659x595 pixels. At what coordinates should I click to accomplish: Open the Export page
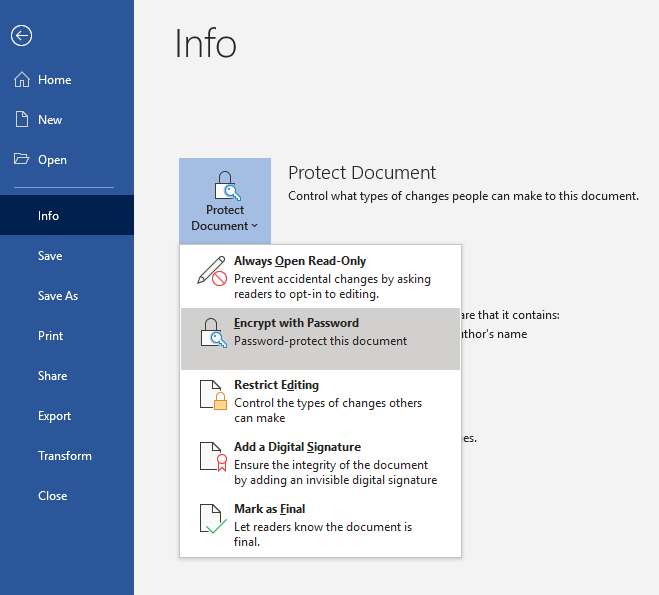(x=67, y=416)
